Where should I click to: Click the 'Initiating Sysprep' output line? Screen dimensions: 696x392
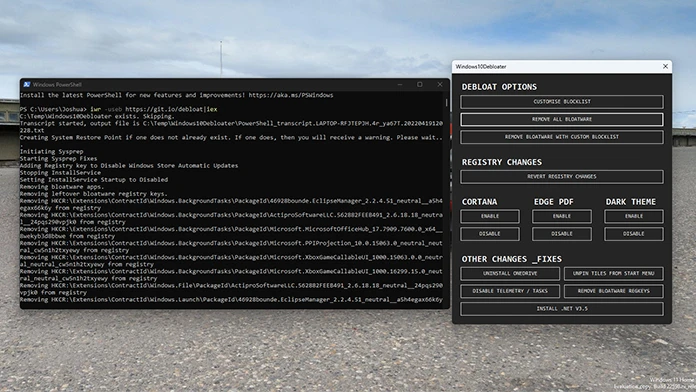[x=51, y=151]
